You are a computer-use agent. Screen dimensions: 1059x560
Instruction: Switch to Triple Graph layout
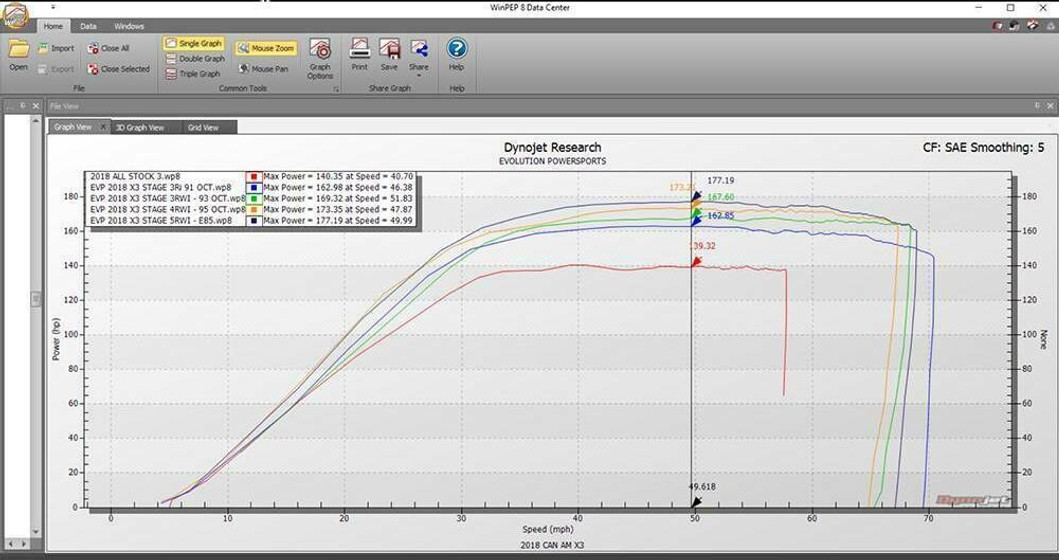[x=192, y=74]
